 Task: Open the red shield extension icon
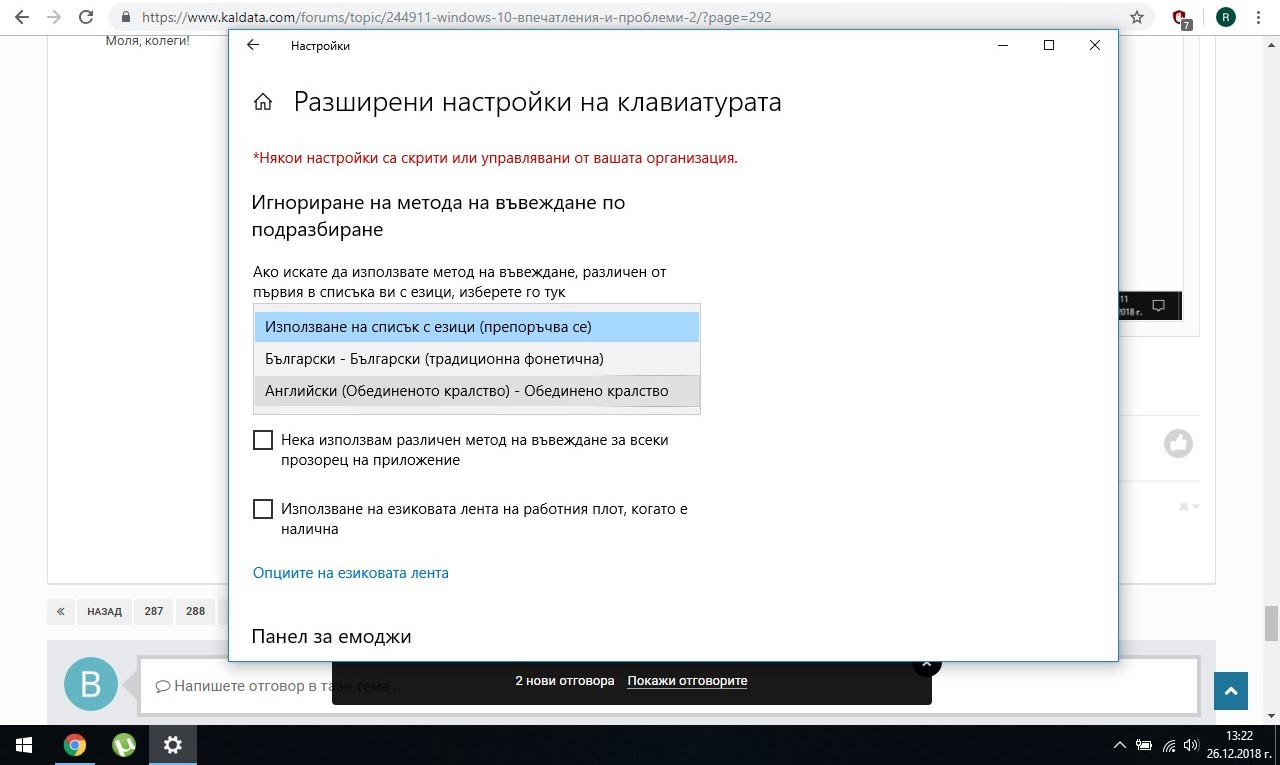click(x=1181, y=18)
